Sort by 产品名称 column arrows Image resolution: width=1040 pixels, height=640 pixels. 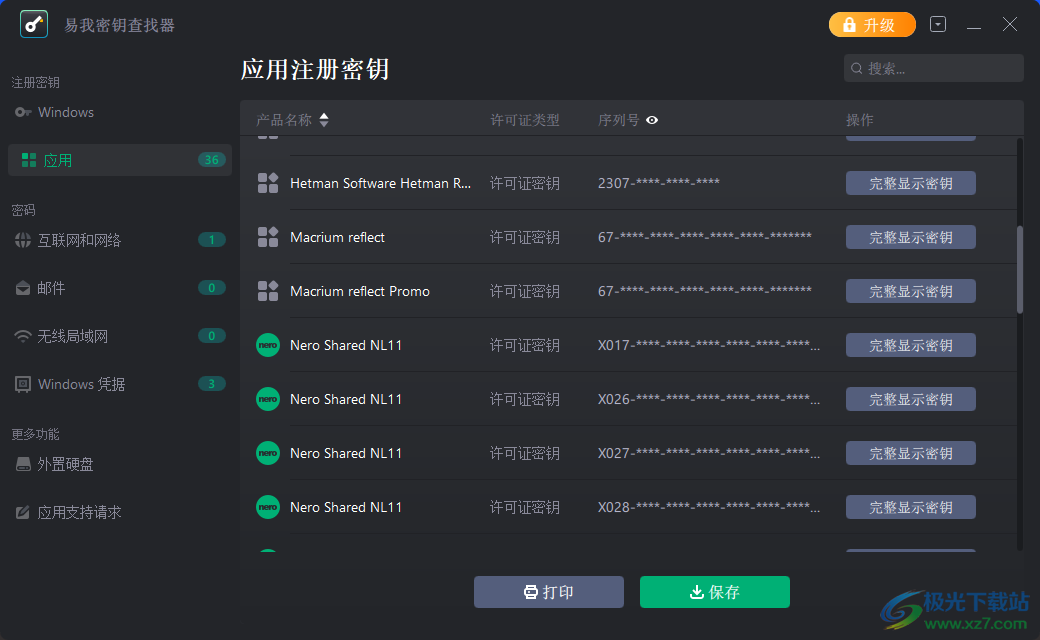(x=324, y=120)
